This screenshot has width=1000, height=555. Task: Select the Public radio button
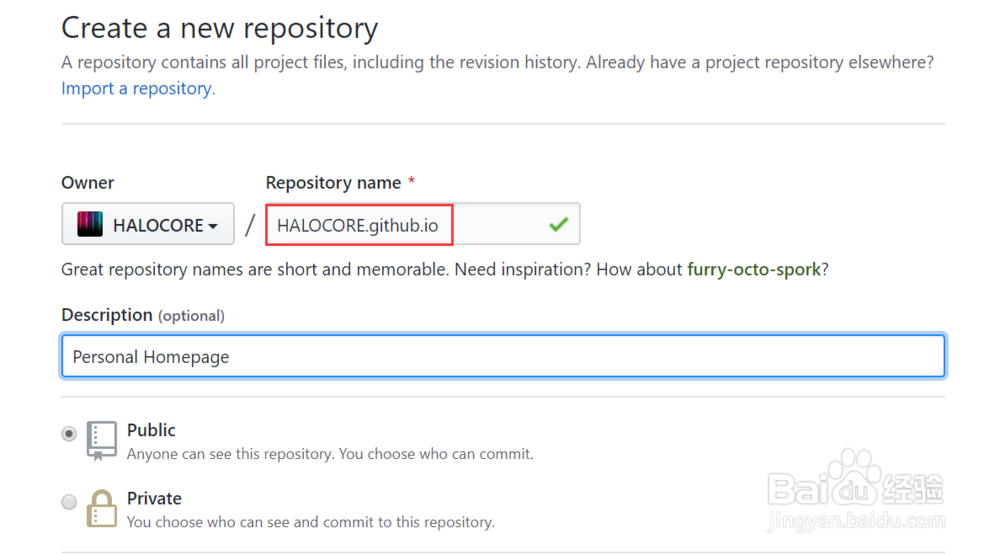(x=69, y=434)
